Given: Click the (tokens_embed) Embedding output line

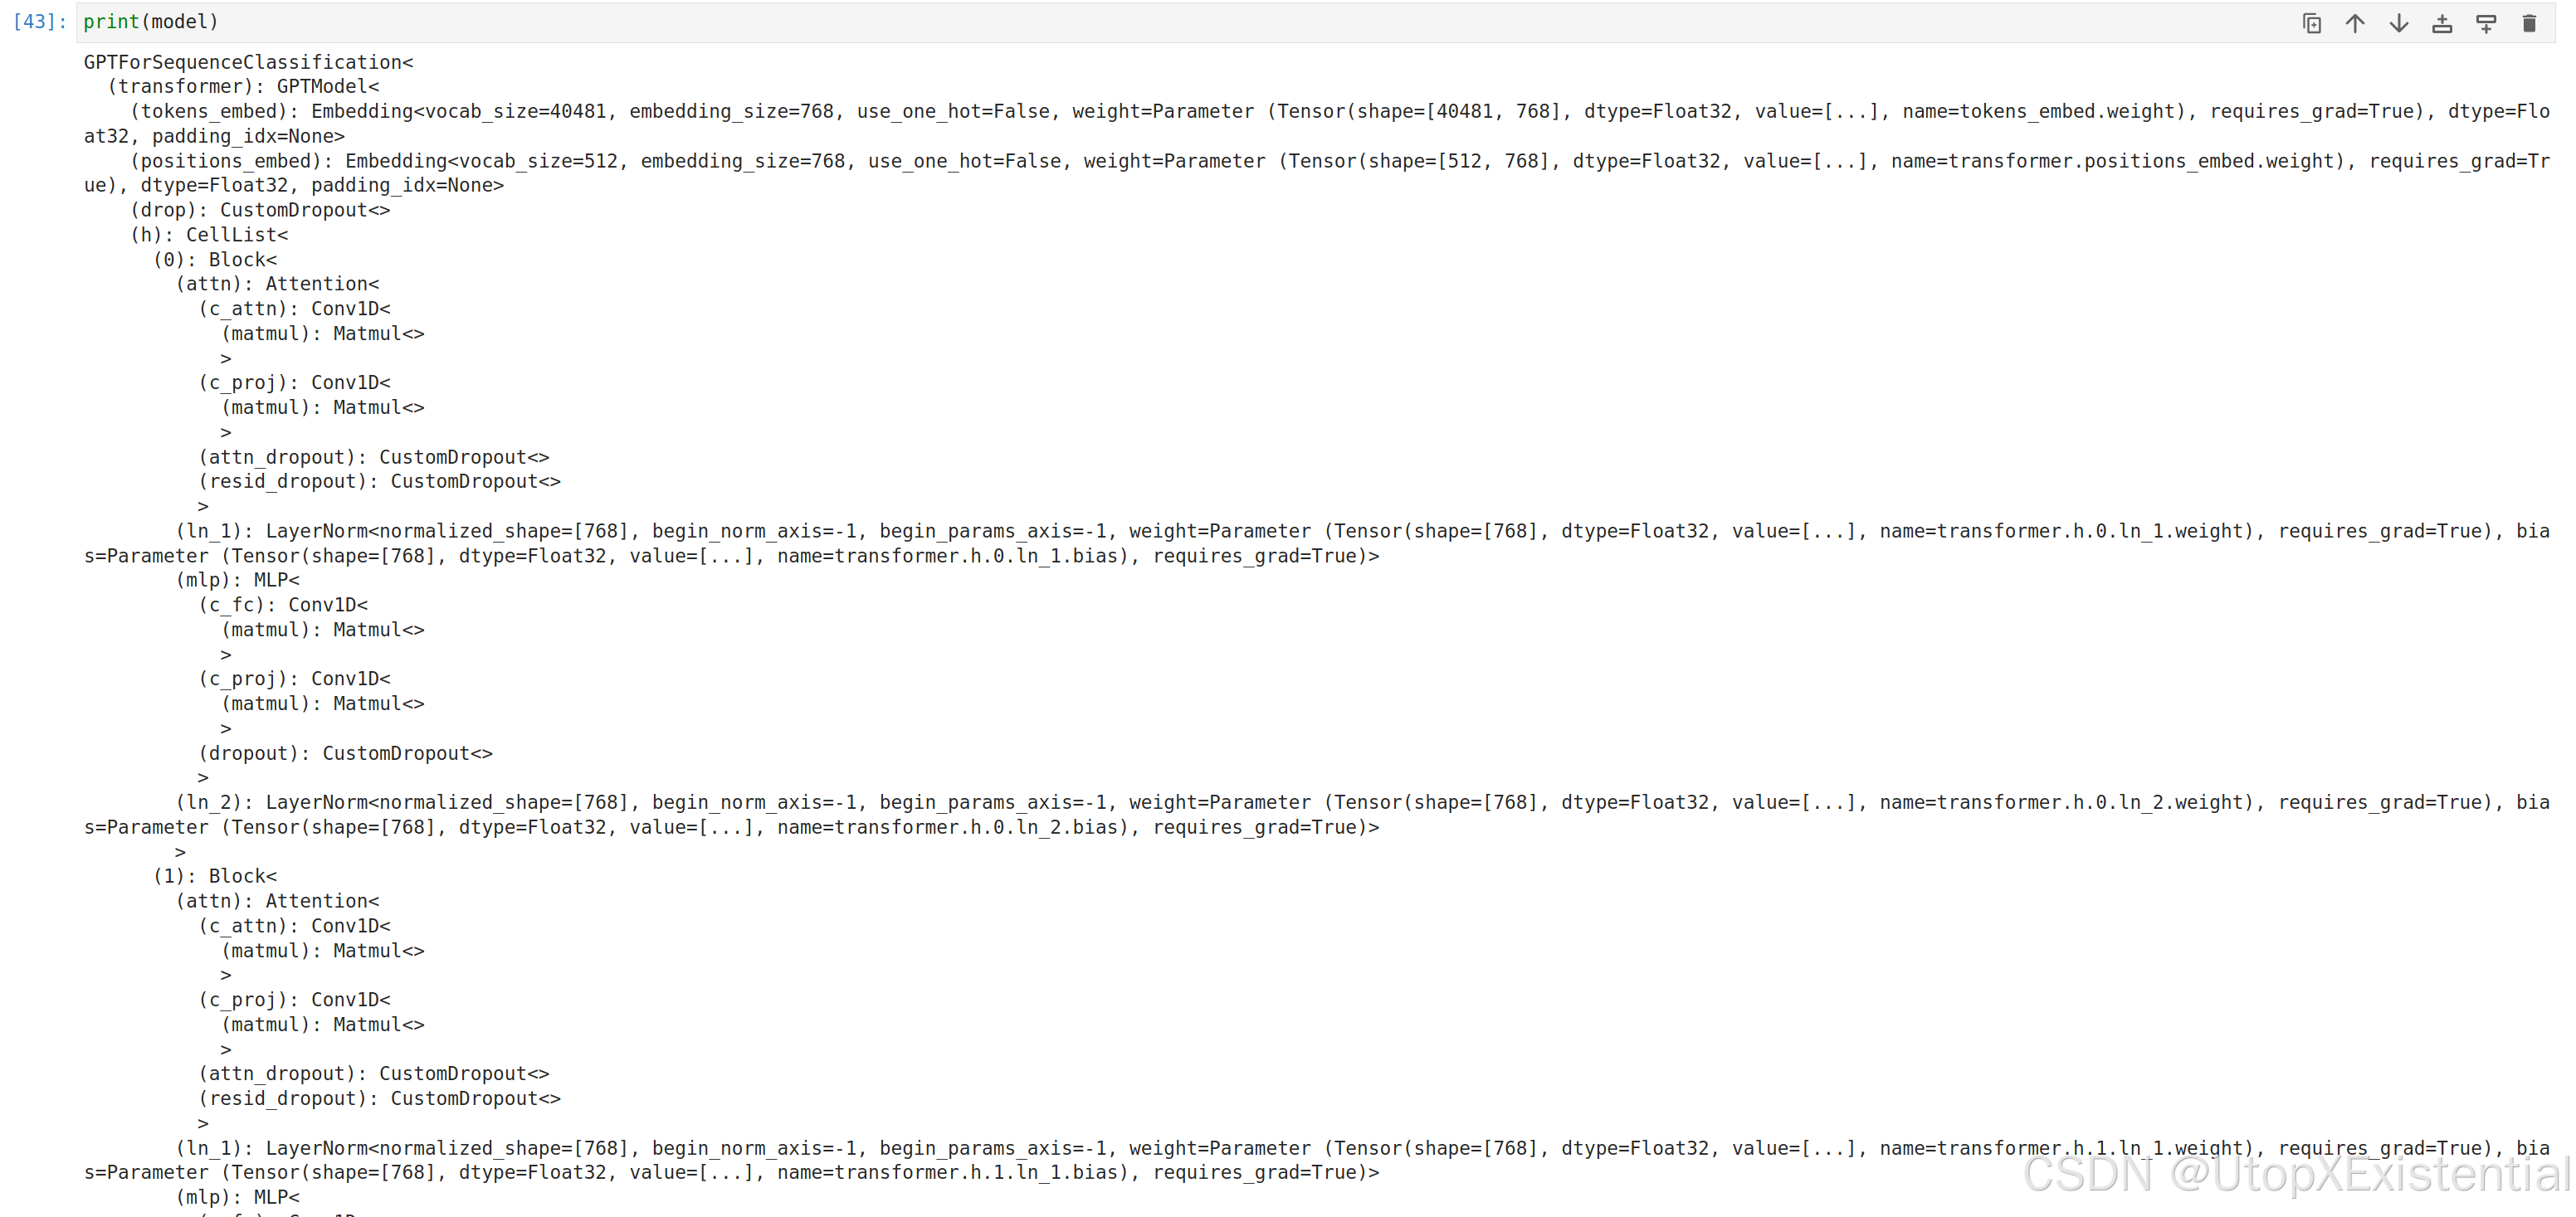Looking at the screenshot, I should 1316,124.
